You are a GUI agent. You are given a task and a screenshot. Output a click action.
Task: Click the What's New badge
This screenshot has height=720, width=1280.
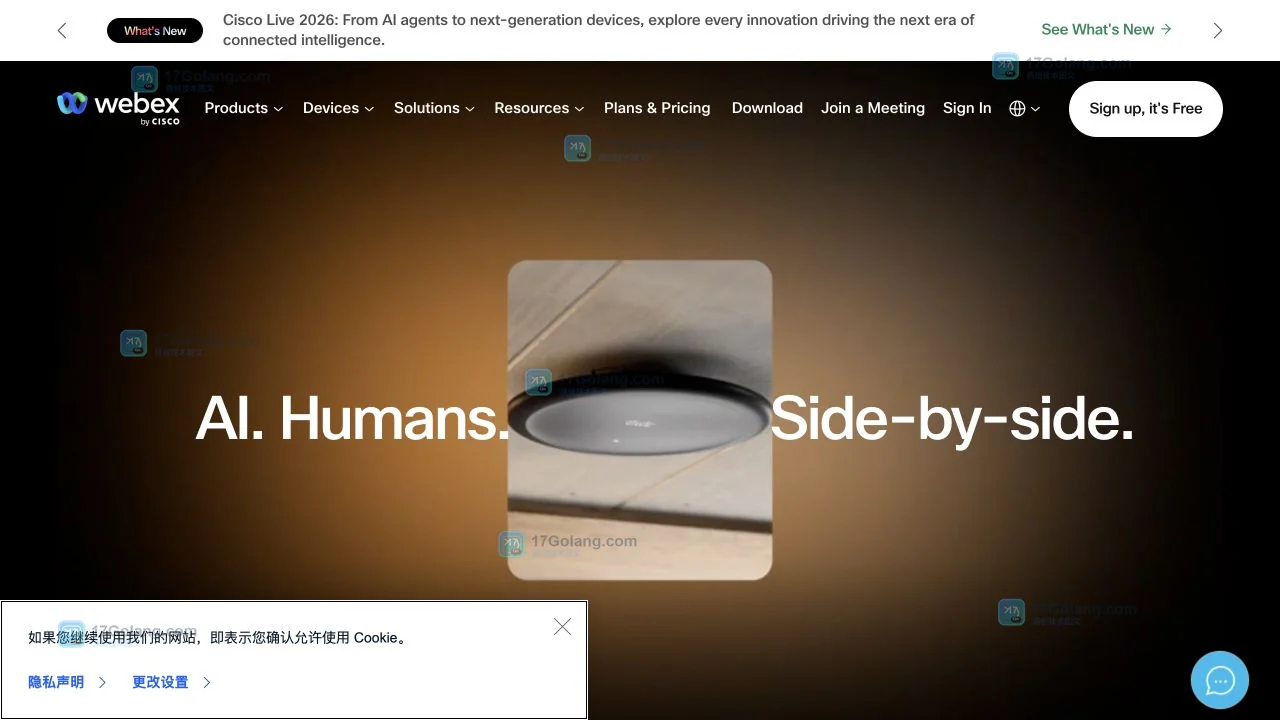click(155, 31)
